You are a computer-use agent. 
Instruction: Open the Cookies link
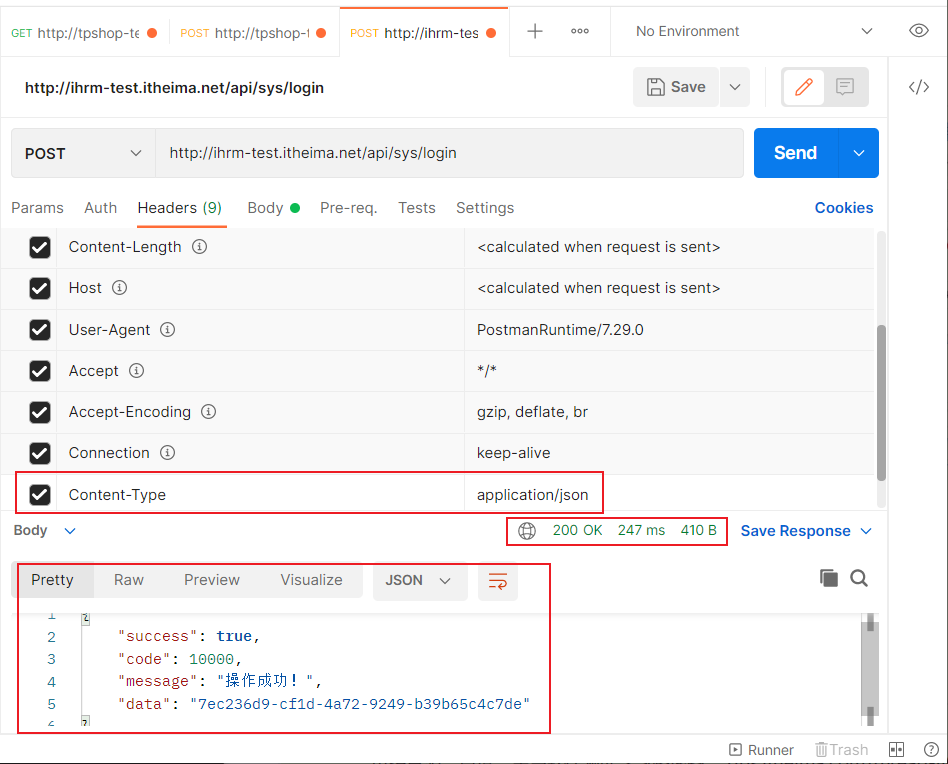[843, 208]
